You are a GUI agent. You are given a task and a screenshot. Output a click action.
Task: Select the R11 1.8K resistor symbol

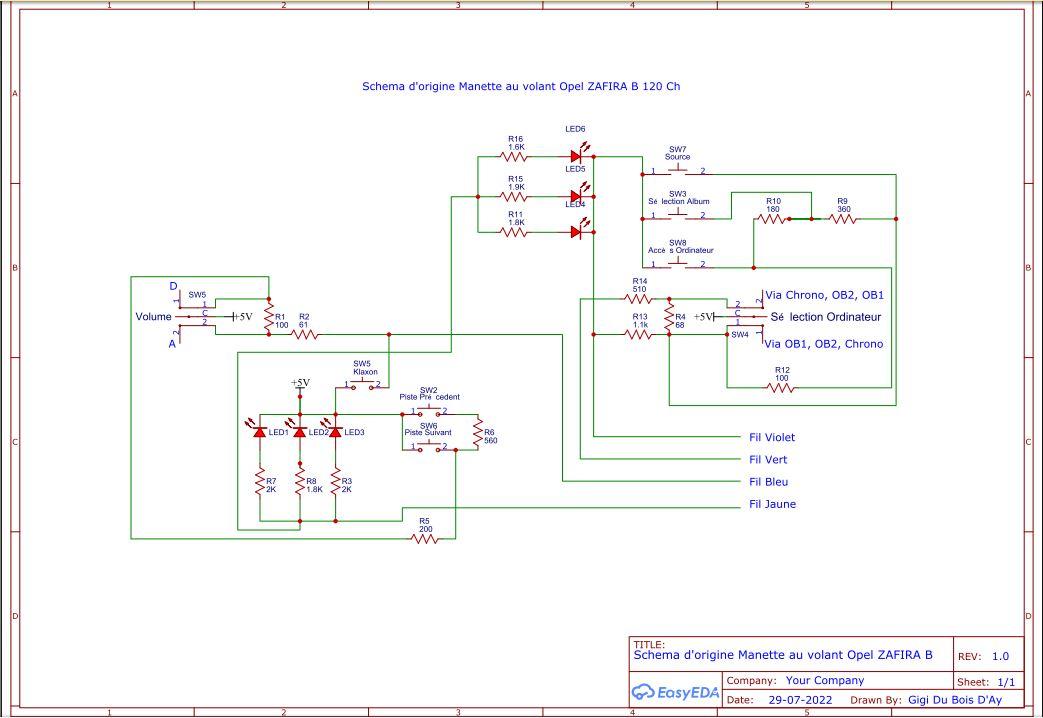tap(514, 232)
